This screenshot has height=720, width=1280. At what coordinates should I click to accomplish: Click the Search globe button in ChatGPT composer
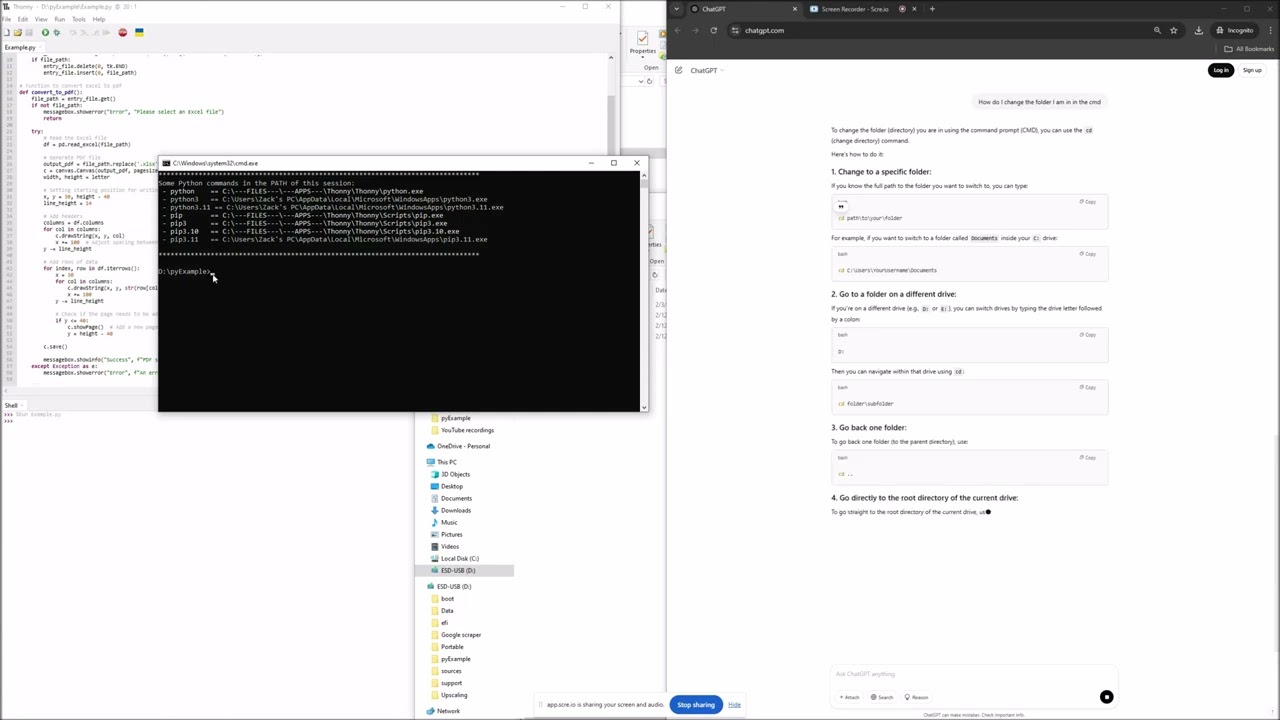(x=882, y=697)
